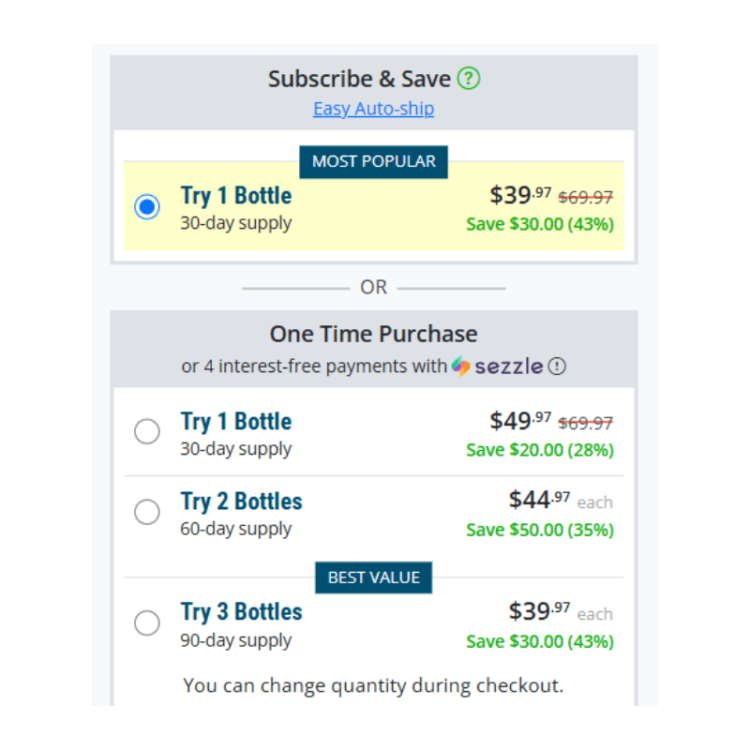Click the Sezzle logo

click(497, 366)
